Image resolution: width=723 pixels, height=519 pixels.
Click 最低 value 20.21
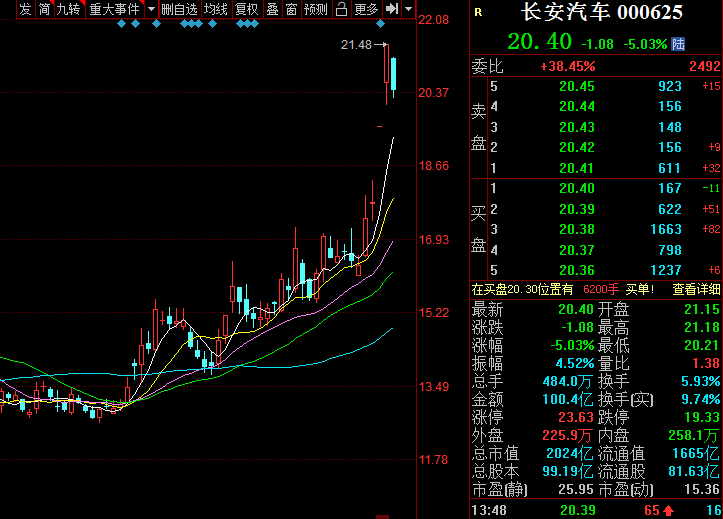click(702, 345)
